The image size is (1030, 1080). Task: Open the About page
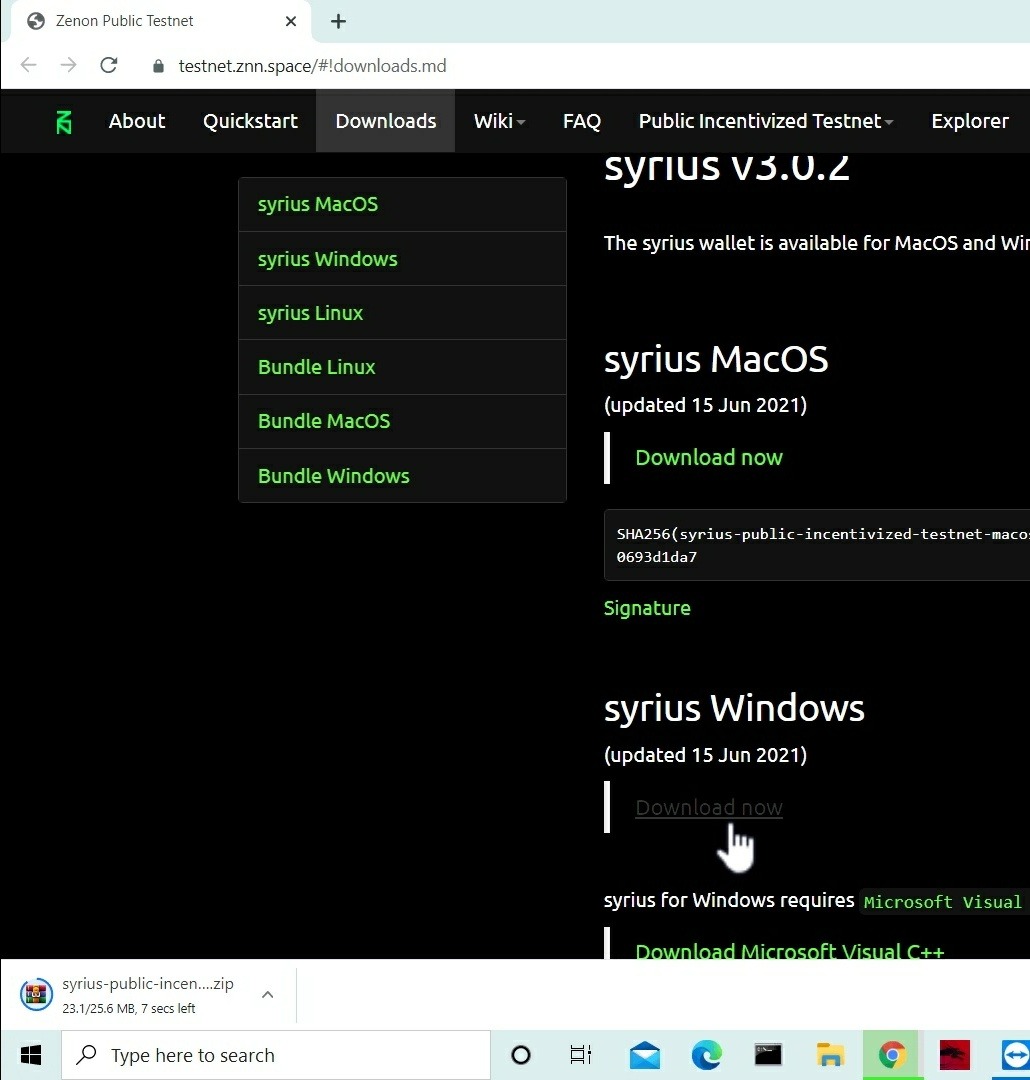pos(136,121)
